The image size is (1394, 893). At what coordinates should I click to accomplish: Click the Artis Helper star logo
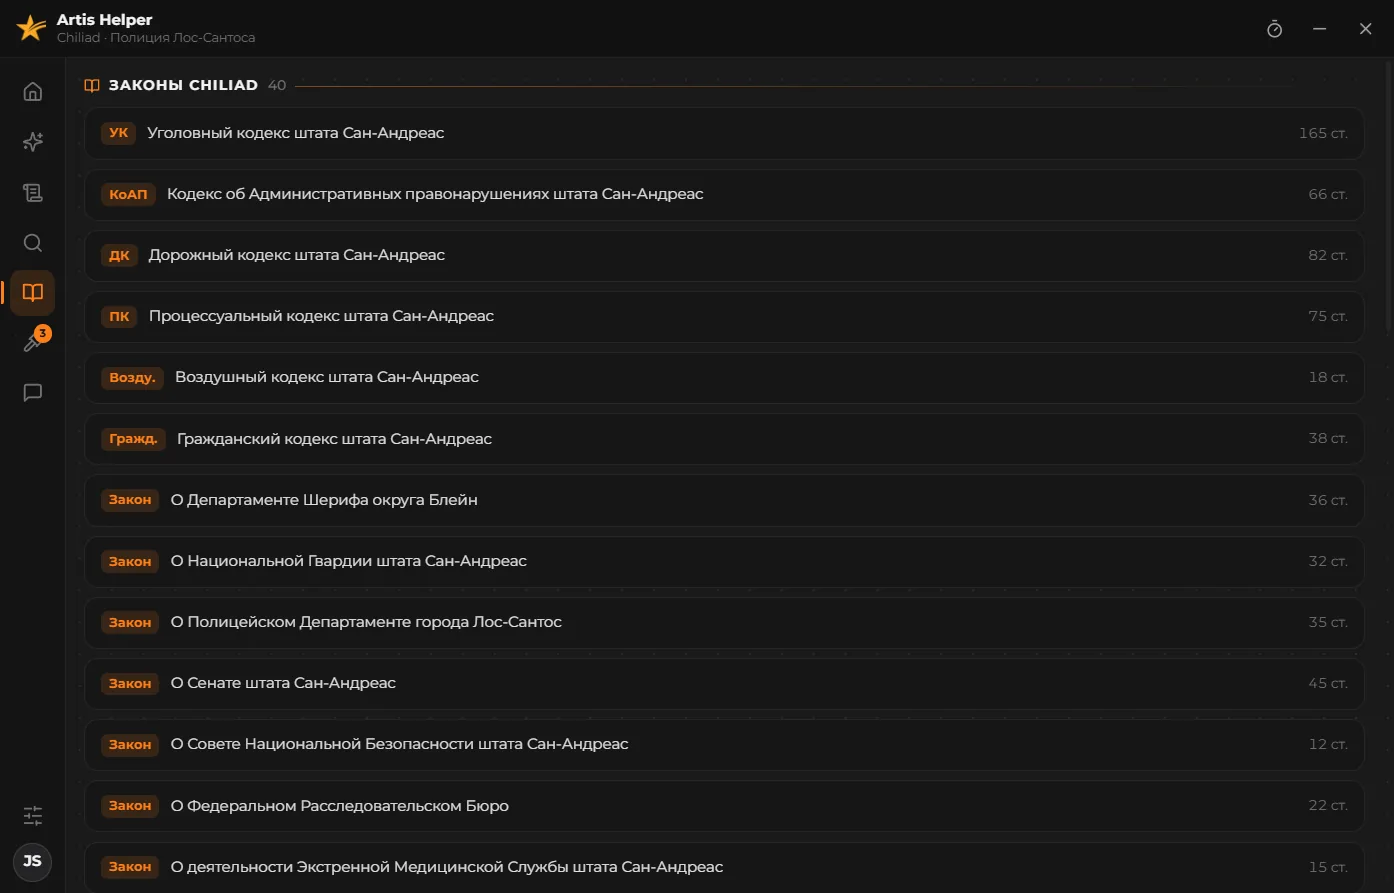(x=31, y=28)
